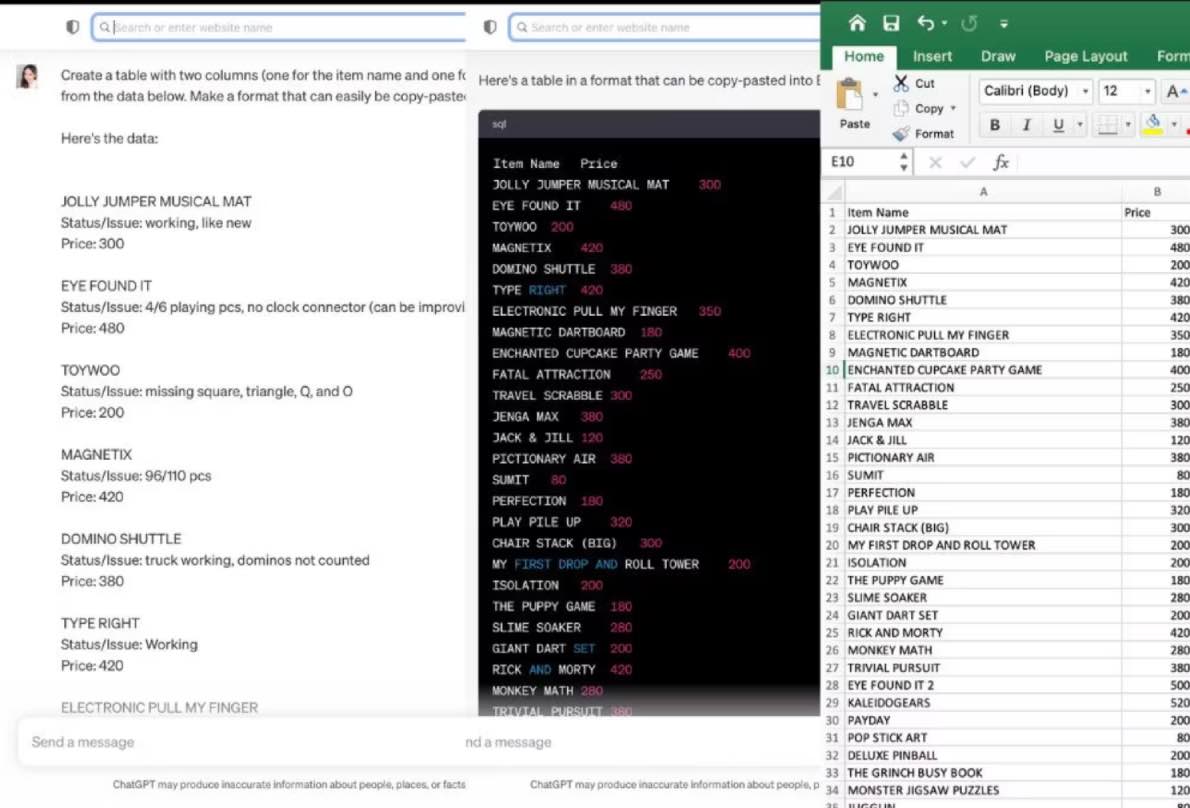Select row 10 header

coord(833,370)
